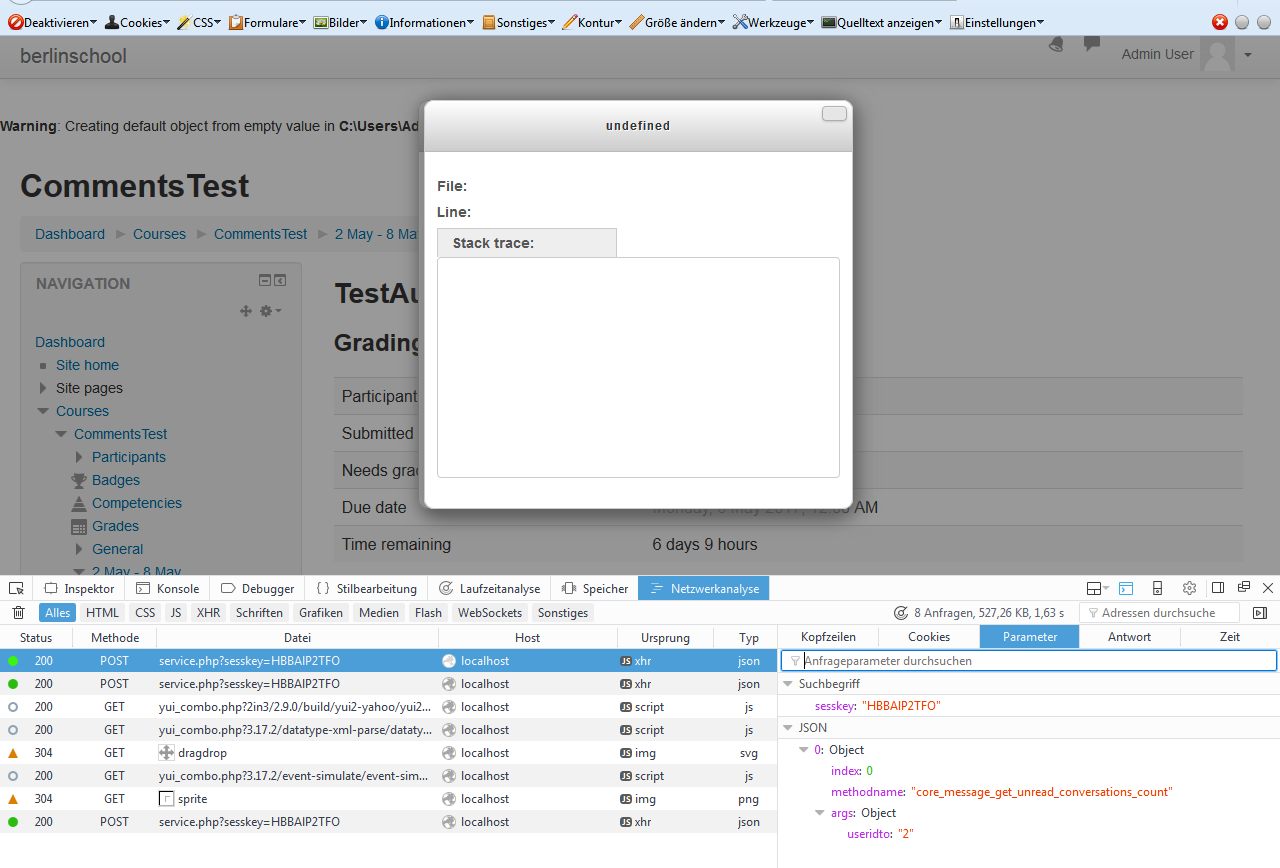Open the Werkzeuge toolbar menu

click(773, 22)
